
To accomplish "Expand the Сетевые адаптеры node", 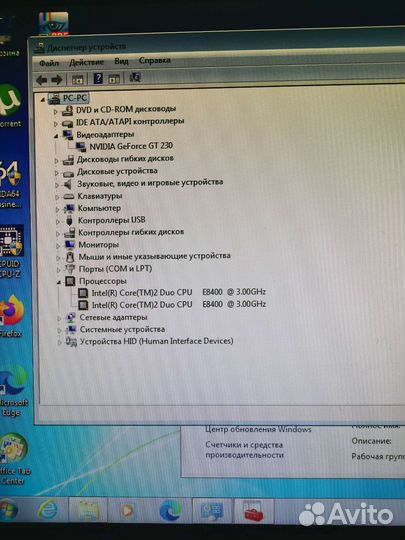I will [x=59, y=318].
